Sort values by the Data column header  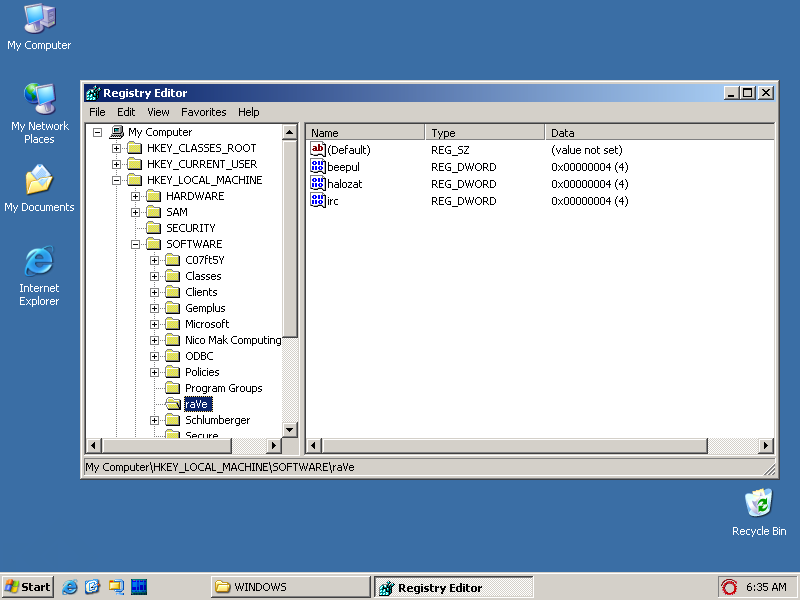pyautogui.click(x=659, y=133)
